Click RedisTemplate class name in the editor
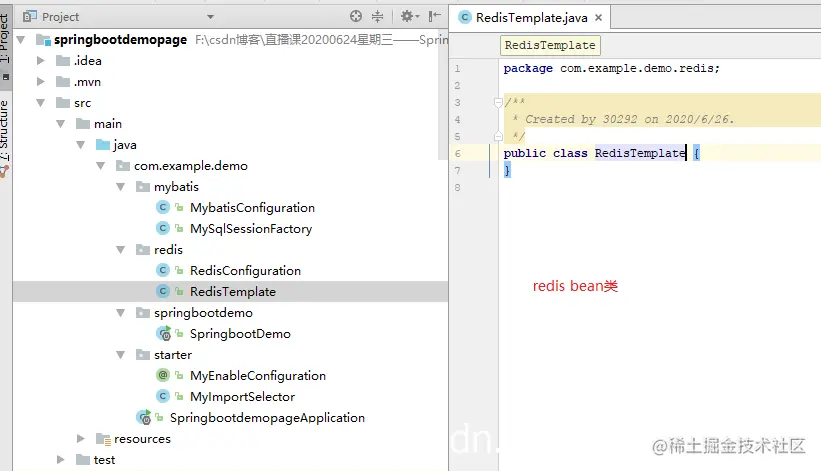This screenshot has height=471, width=821. (640, 153)
